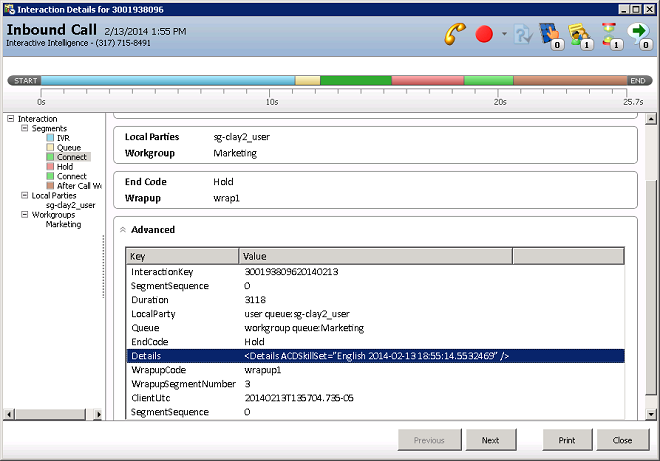Click the gold telephone handset icon

coord(454,34)
